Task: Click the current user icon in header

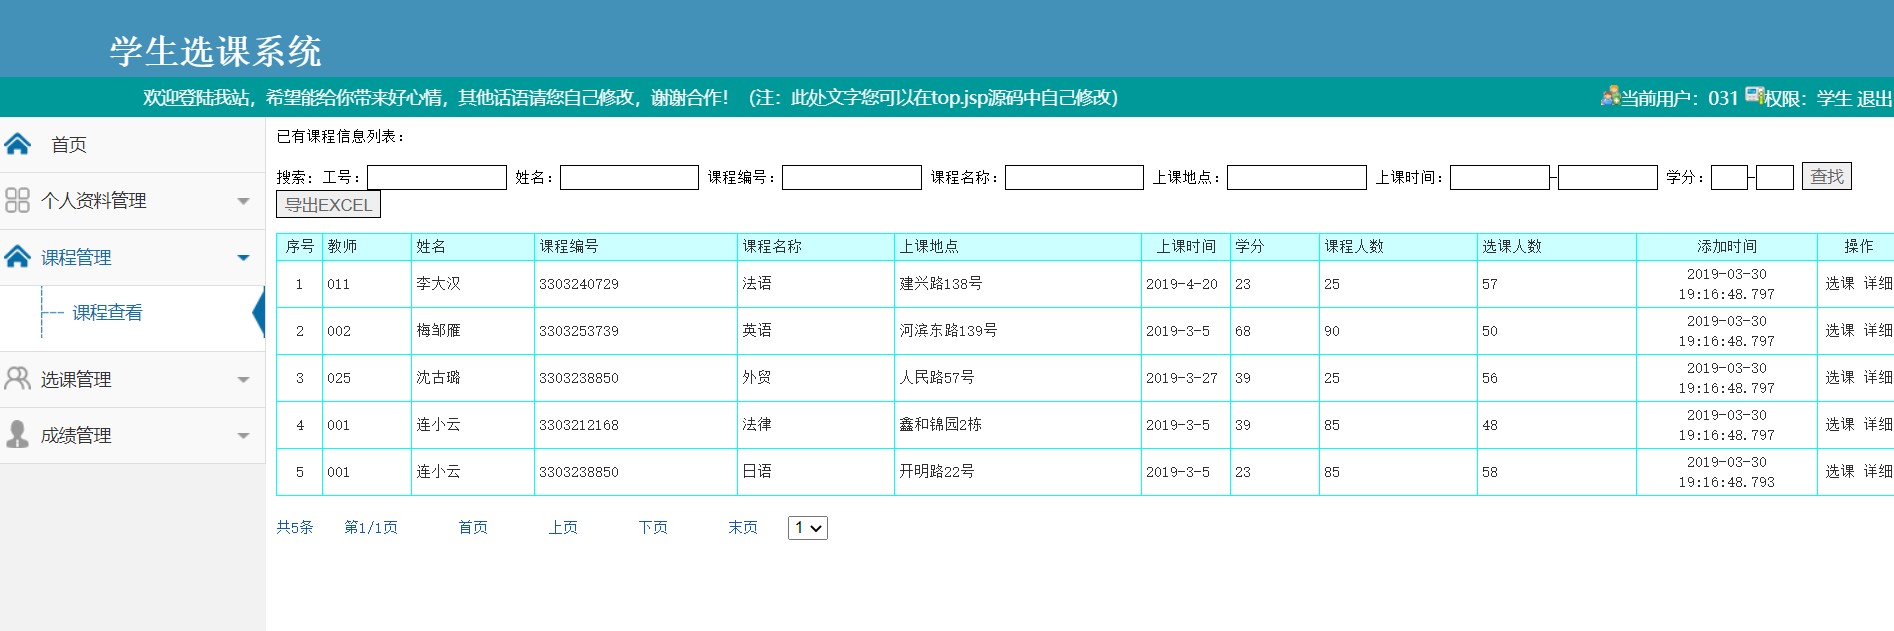Action: 1610,96
